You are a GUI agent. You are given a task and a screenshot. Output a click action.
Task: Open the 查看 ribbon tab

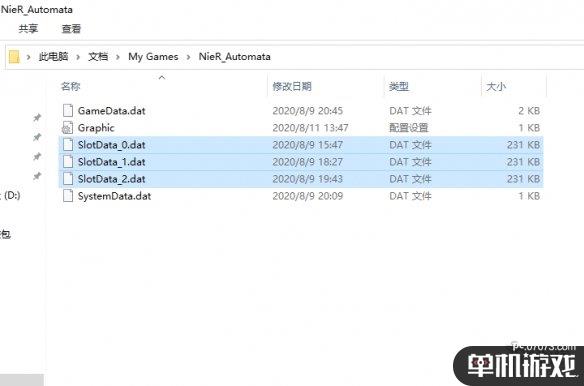pyautogui.click(x=71, y=29)
